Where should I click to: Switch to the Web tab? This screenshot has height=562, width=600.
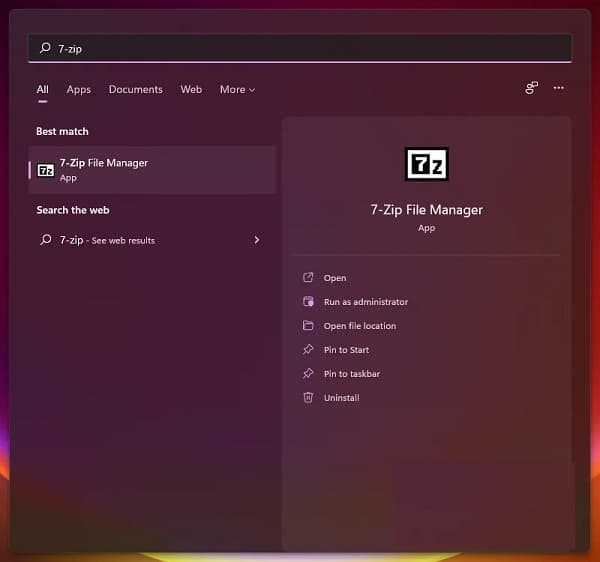coord(191,90)
